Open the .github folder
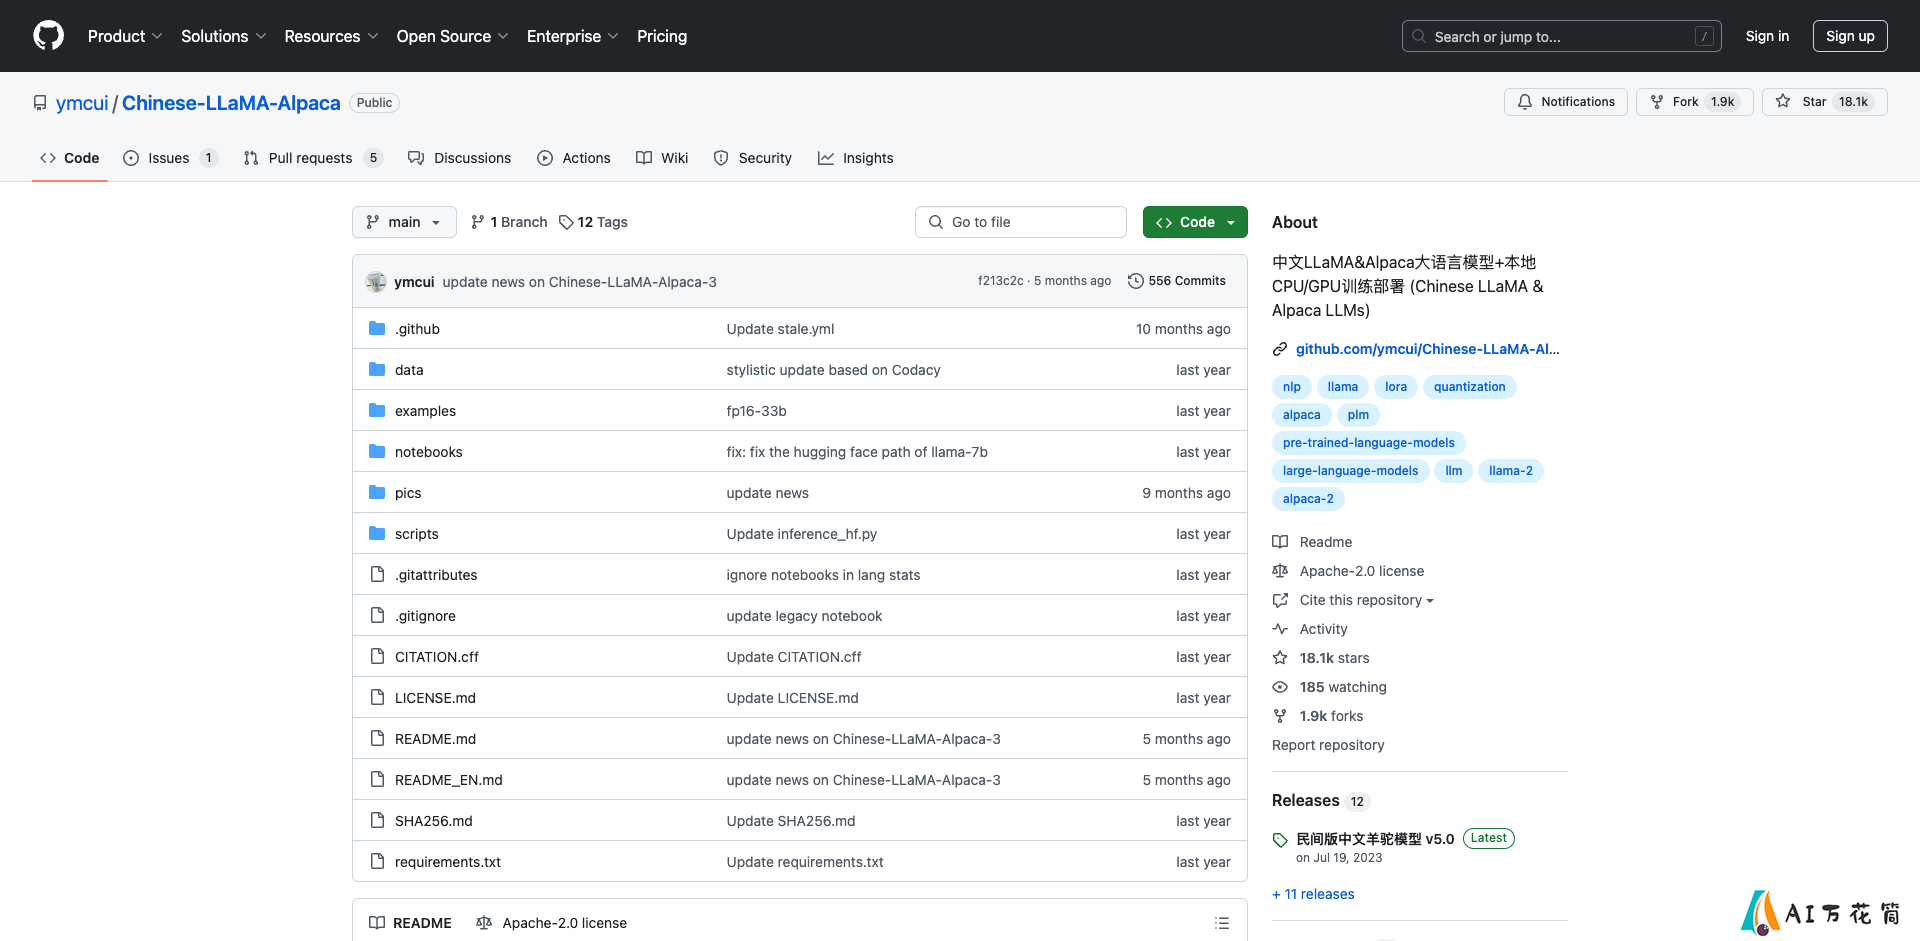The width and height of the screenshot is (1920, 941). pyautogui.click(x=417, y=329)
